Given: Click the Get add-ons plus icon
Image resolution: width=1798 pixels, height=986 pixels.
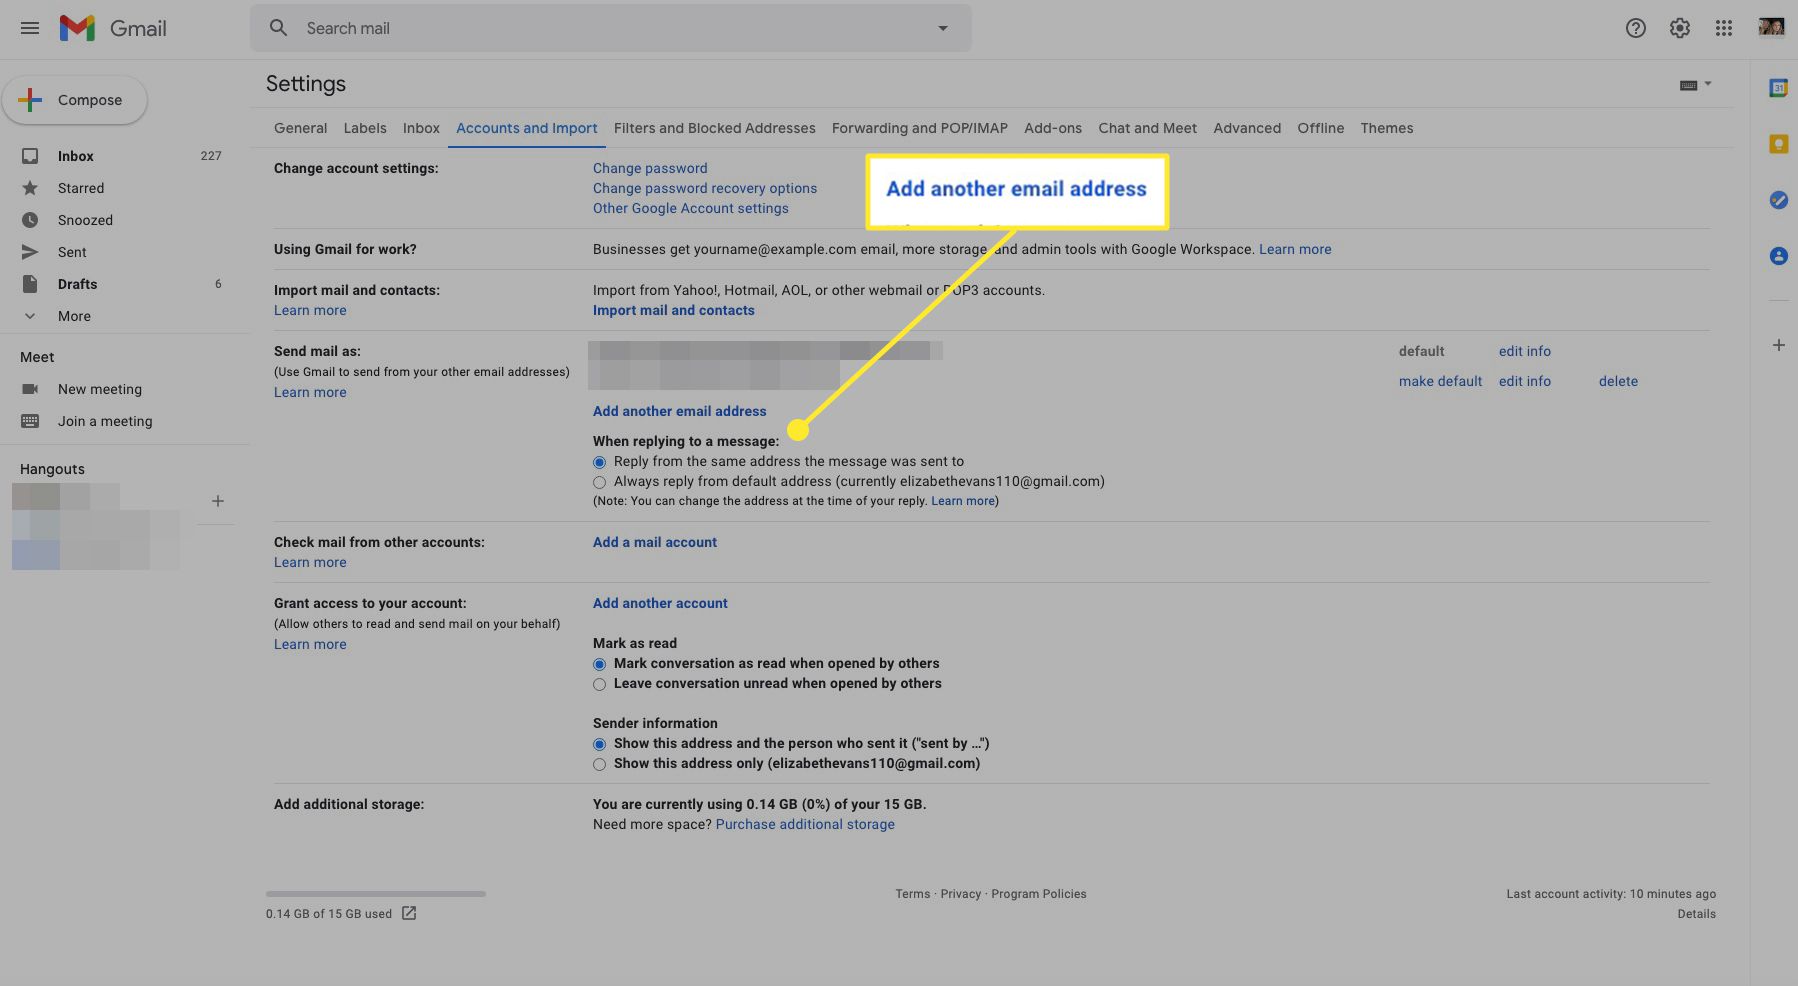Looking at the screenshot, I should tap(1778, 345).
